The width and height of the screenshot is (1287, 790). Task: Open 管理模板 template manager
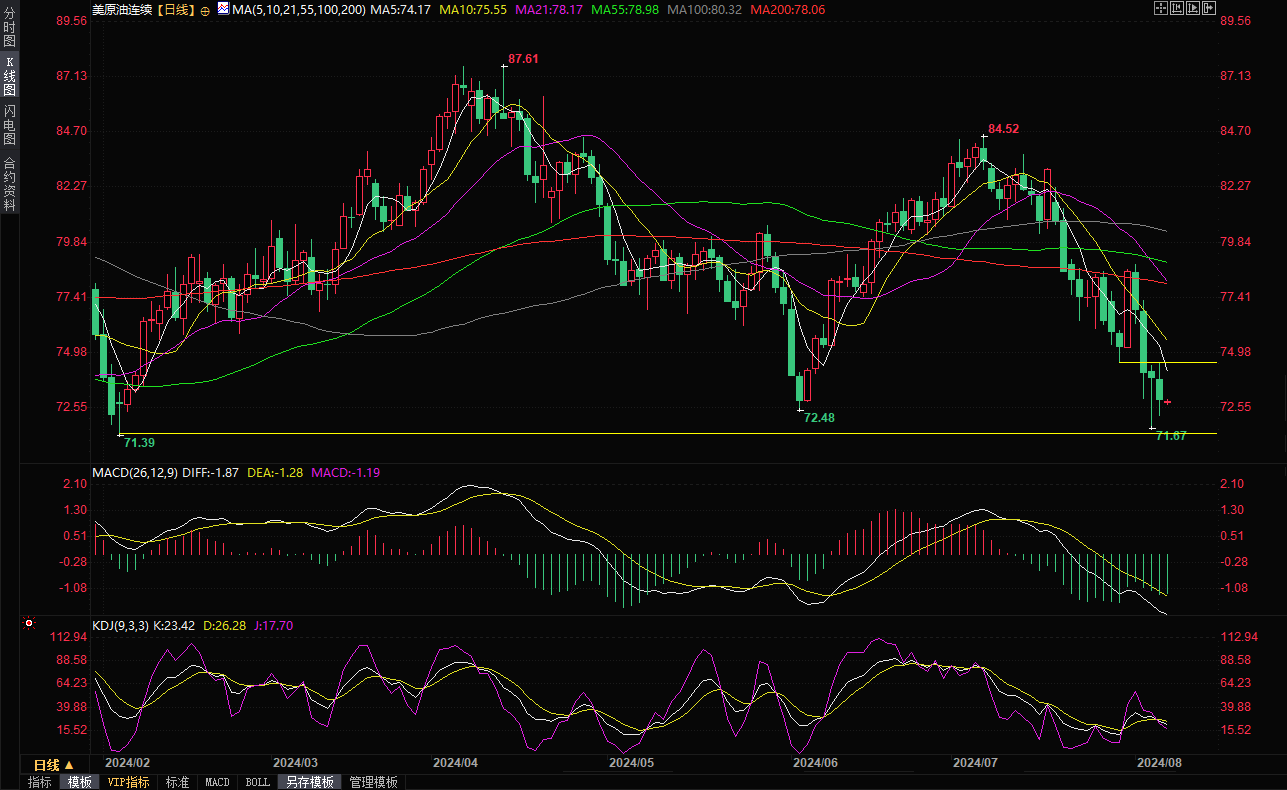coord(373,782)
